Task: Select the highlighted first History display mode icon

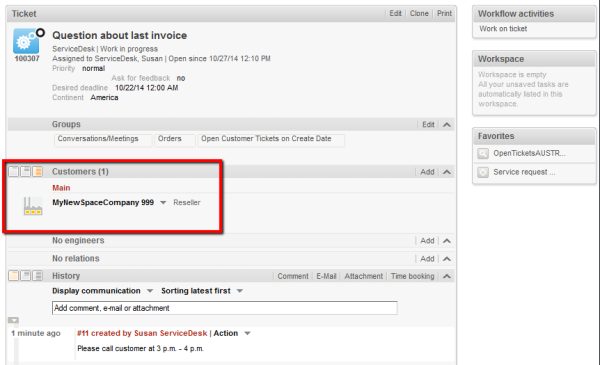Action: 14,275
